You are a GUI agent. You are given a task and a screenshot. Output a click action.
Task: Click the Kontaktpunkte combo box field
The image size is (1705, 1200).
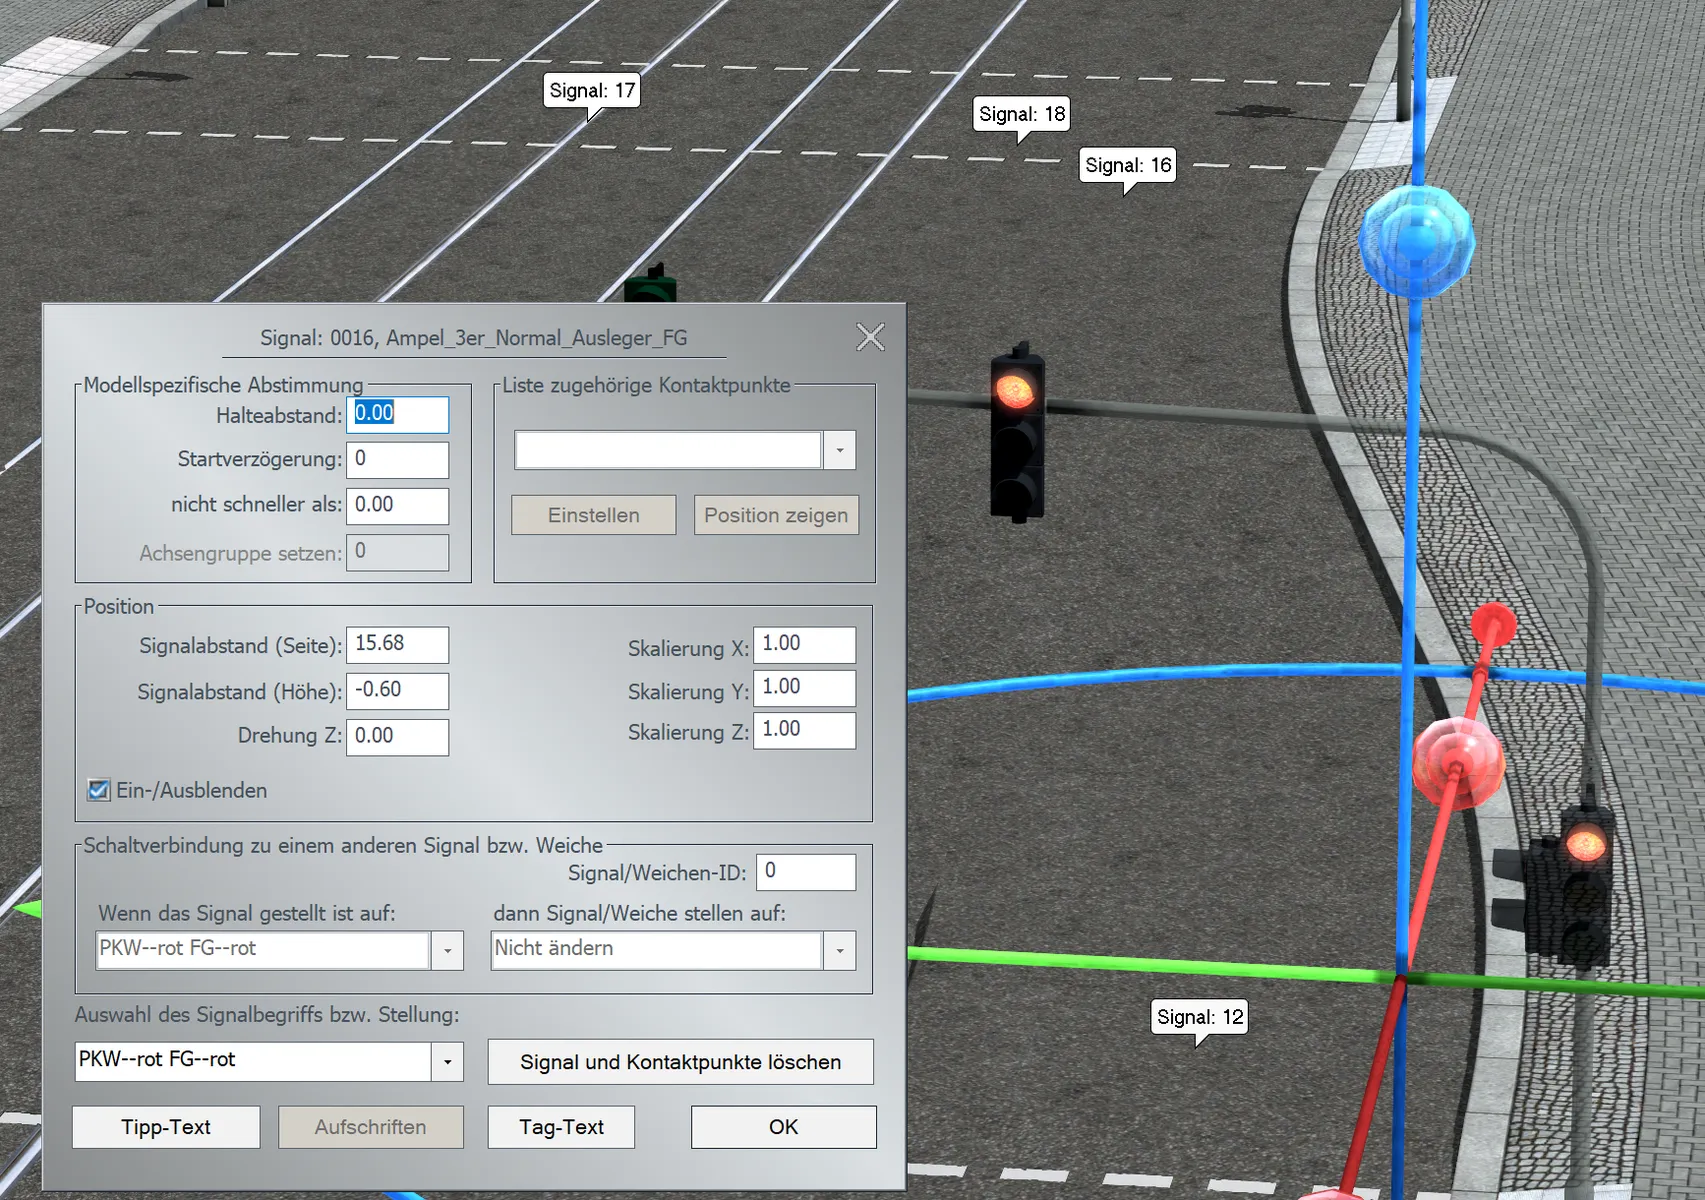pos(668,451)
